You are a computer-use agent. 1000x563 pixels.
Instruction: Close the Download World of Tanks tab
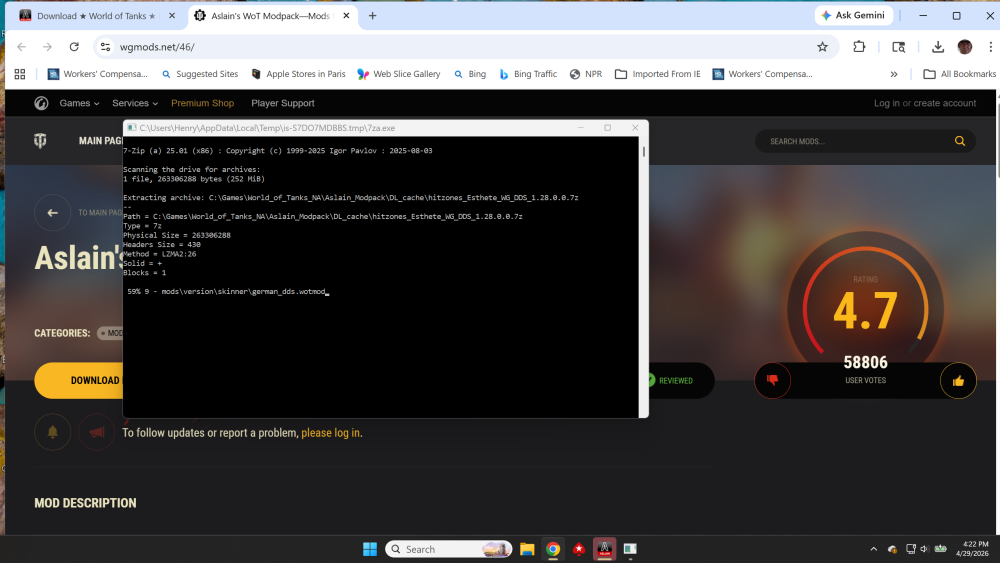point(172,15)
